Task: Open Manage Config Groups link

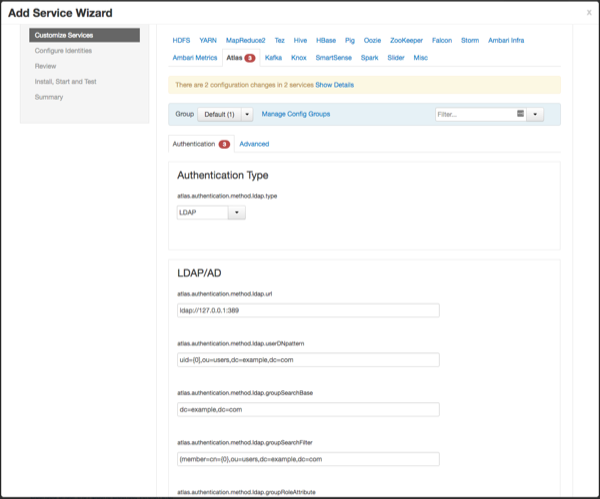Action: click(295, 114)
